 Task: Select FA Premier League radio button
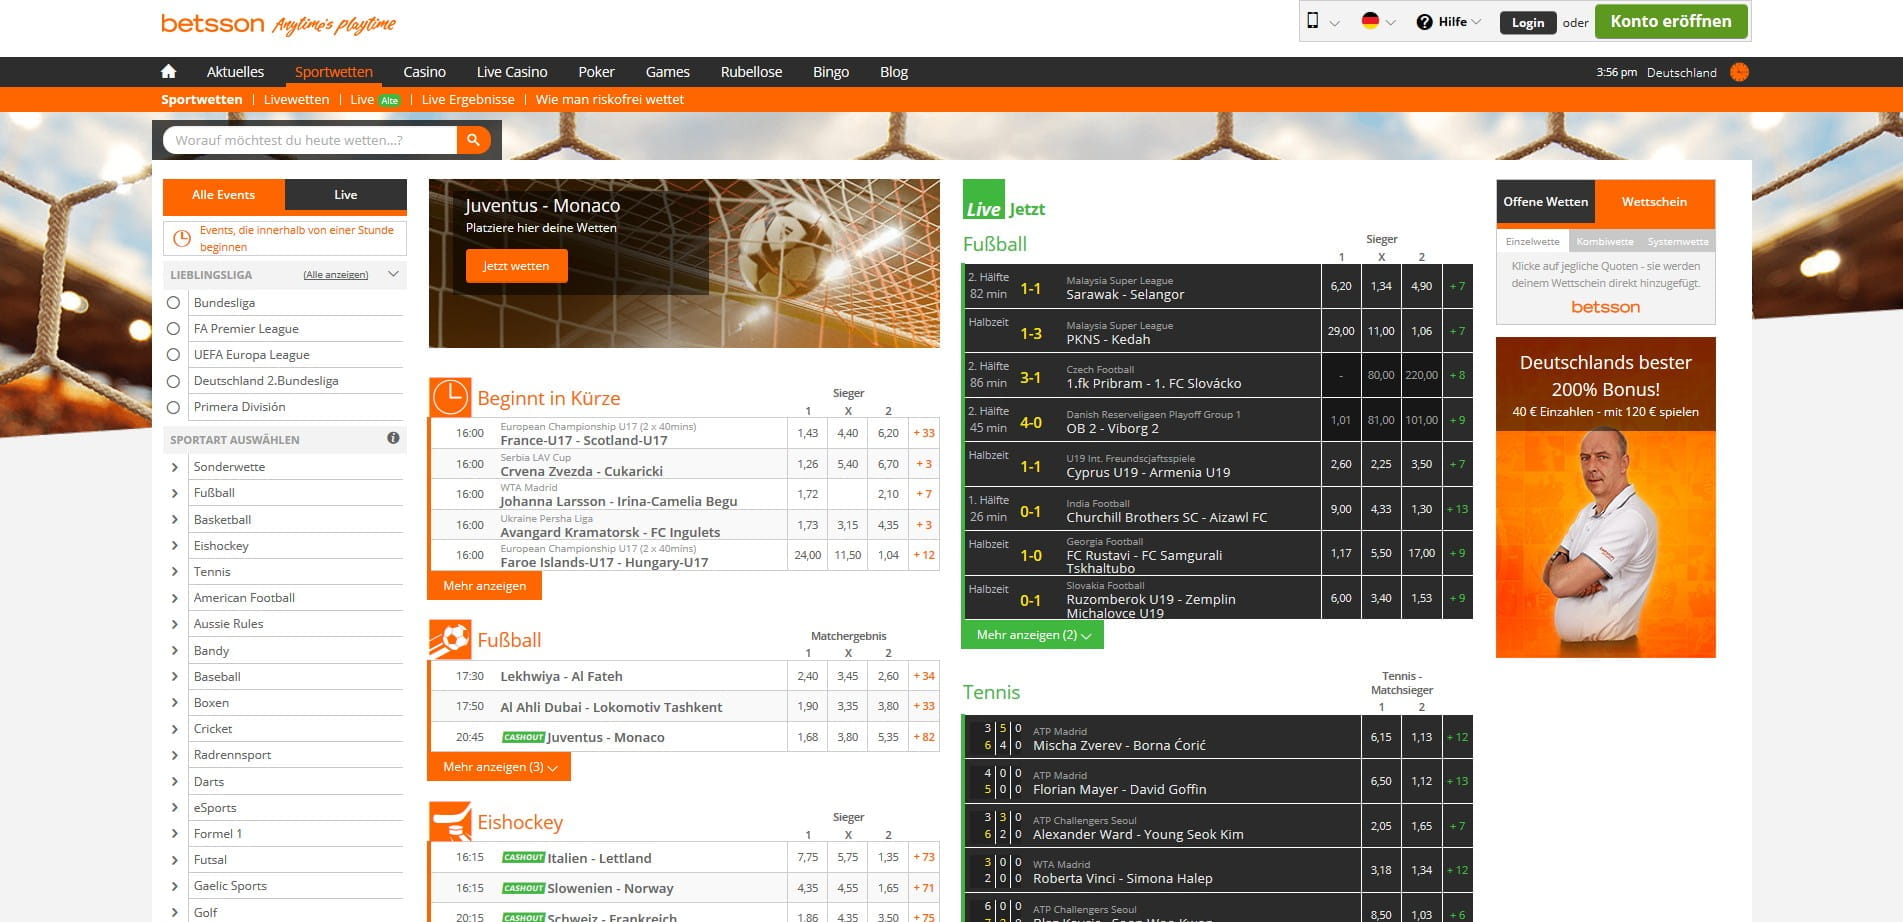(x=173, y=328)
